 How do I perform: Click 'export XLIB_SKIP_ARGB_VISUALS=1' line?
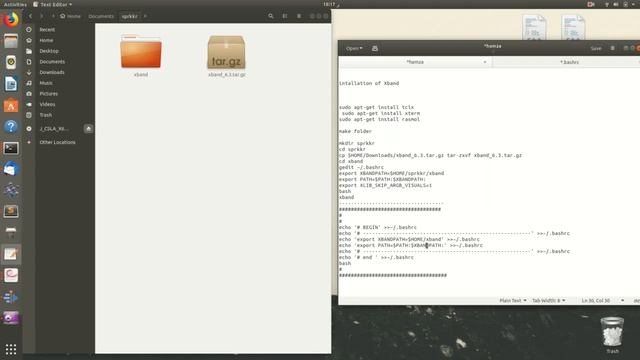click(x=385, y=185)
